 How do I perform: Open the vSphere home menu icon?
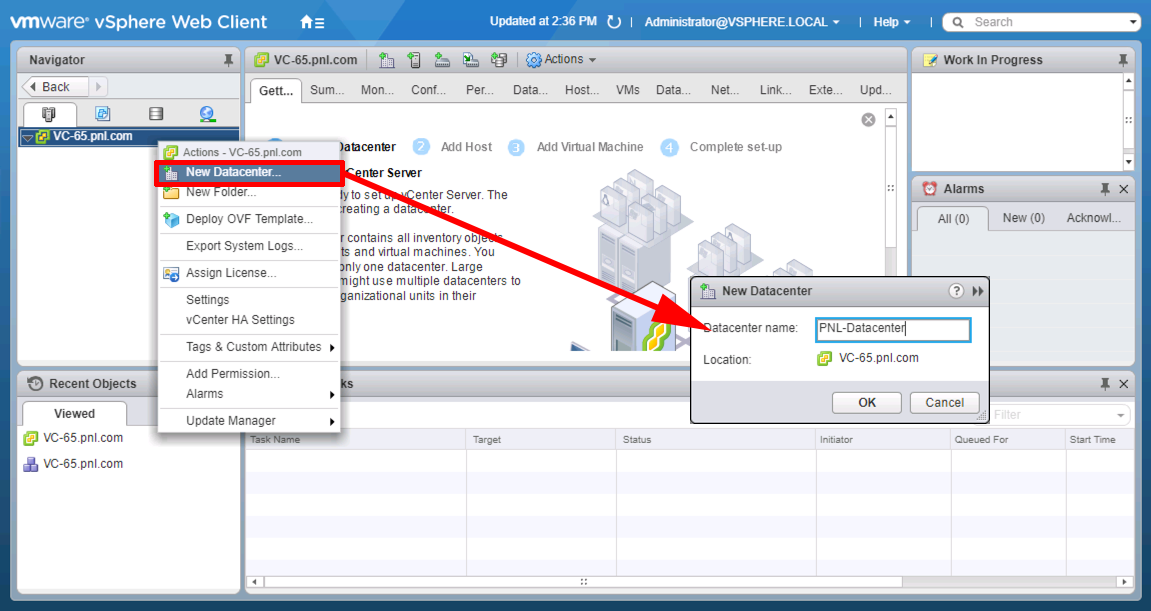pos(312,22)
